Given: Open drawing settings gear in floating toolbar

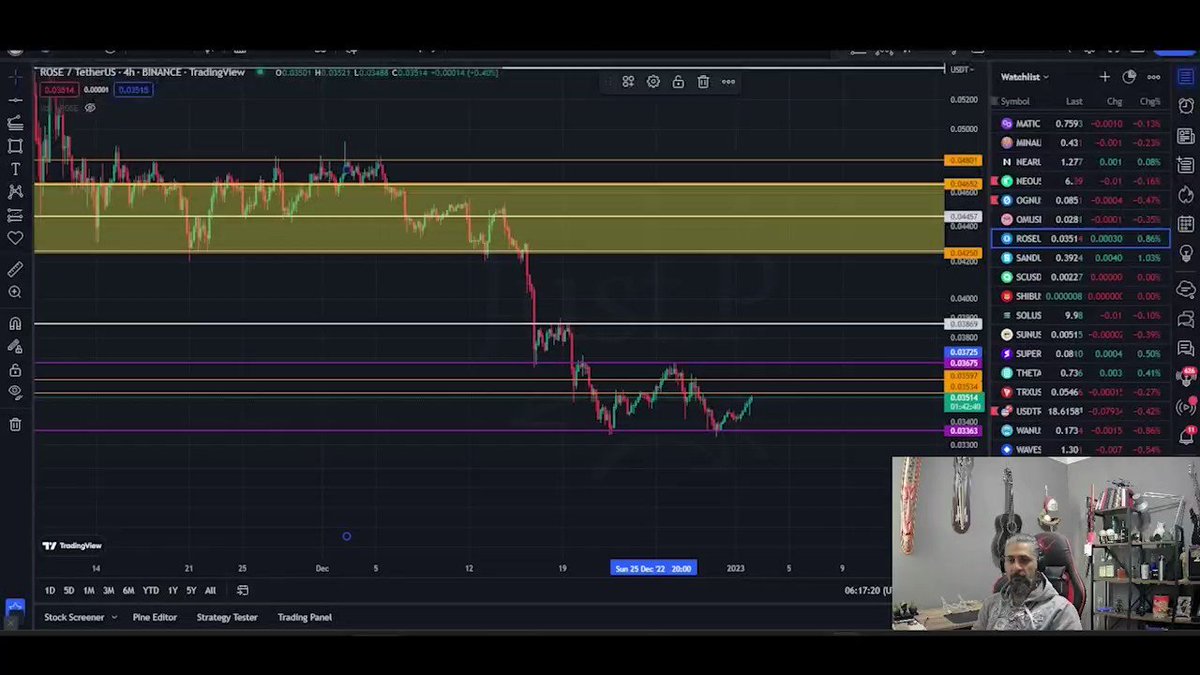Looking at the screenshot, I should [x=653, y=82].
